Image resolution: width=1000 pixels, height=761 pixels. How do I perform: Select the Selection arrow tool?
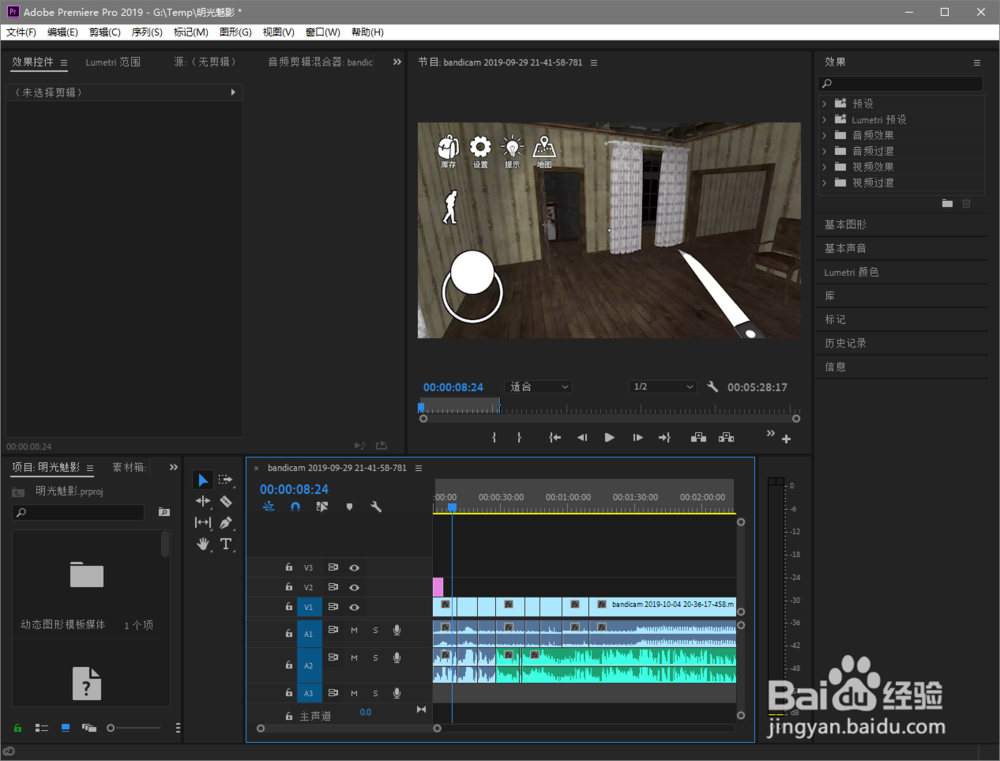click(203, 480)
